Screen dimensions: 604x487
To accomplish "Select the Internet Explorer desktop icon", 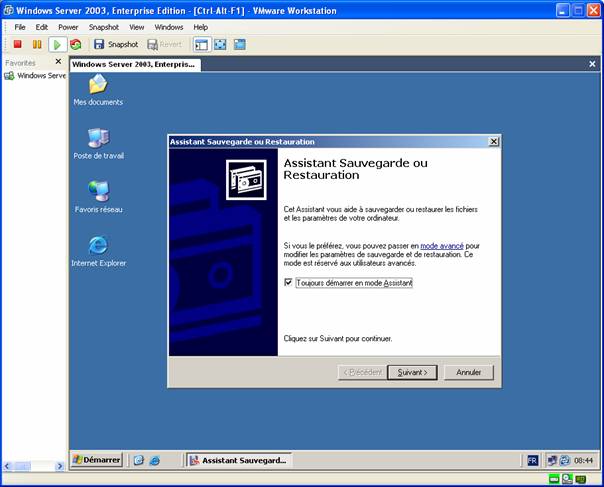I will click(x=99, y=251).
